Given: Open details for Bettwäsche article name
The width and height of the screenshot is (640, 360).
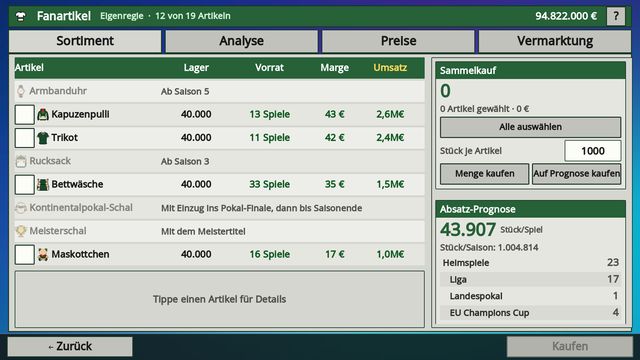Looking at the screenshot, I should click(x=77, y=184).
